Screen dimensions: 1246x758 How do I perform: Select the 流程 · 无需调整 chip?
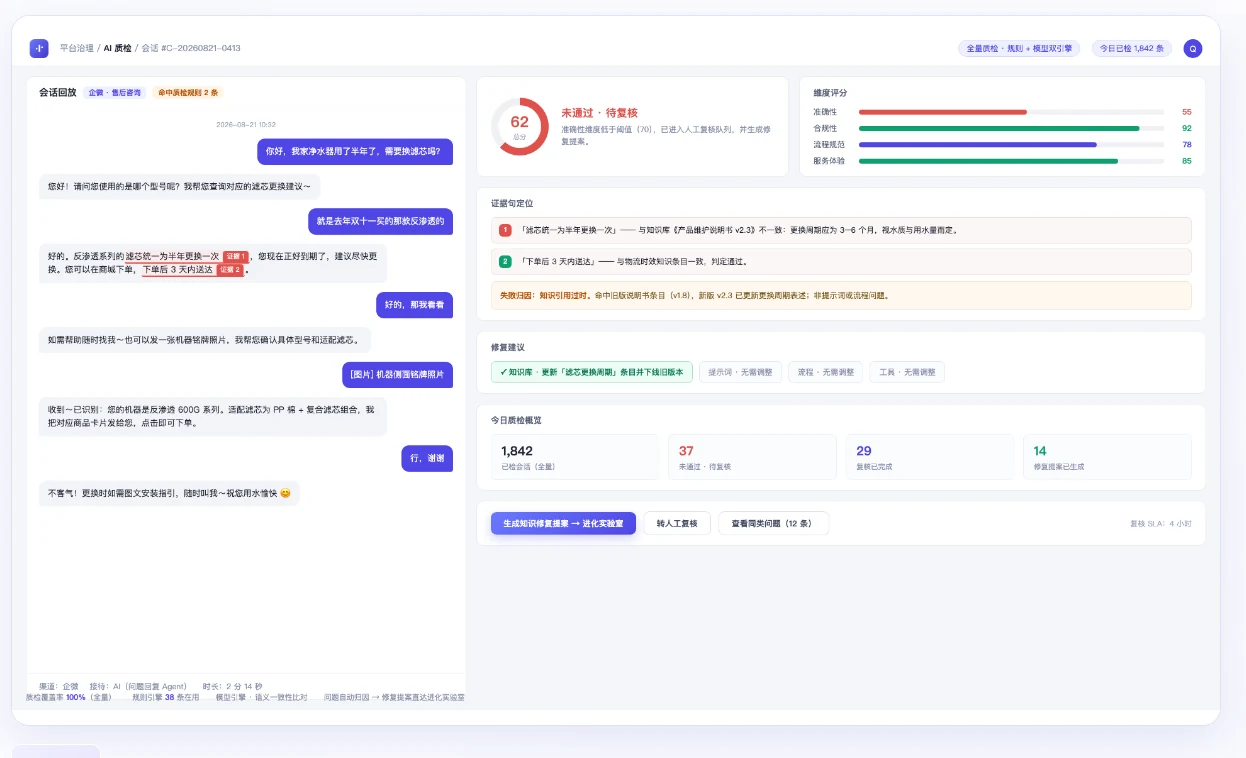(x=825, y=372)
